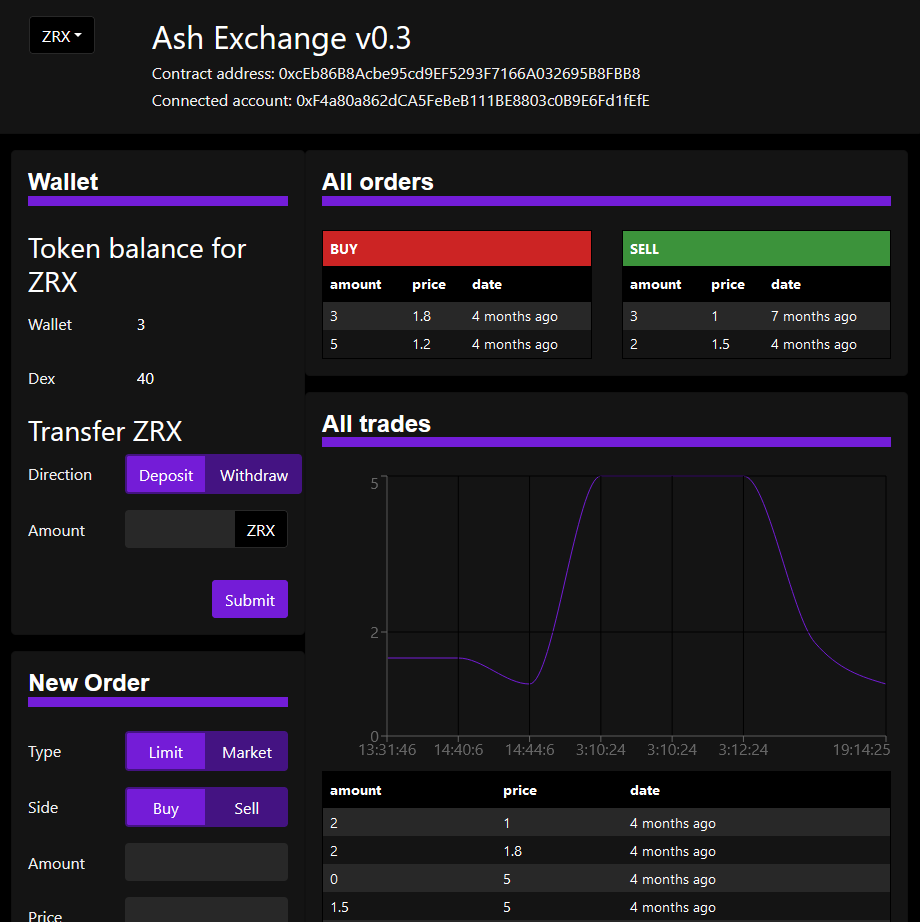The width and height of the screenshot is (920, 922).
Task: Click the SELL orders table header
Action: (x=756, y=249)
